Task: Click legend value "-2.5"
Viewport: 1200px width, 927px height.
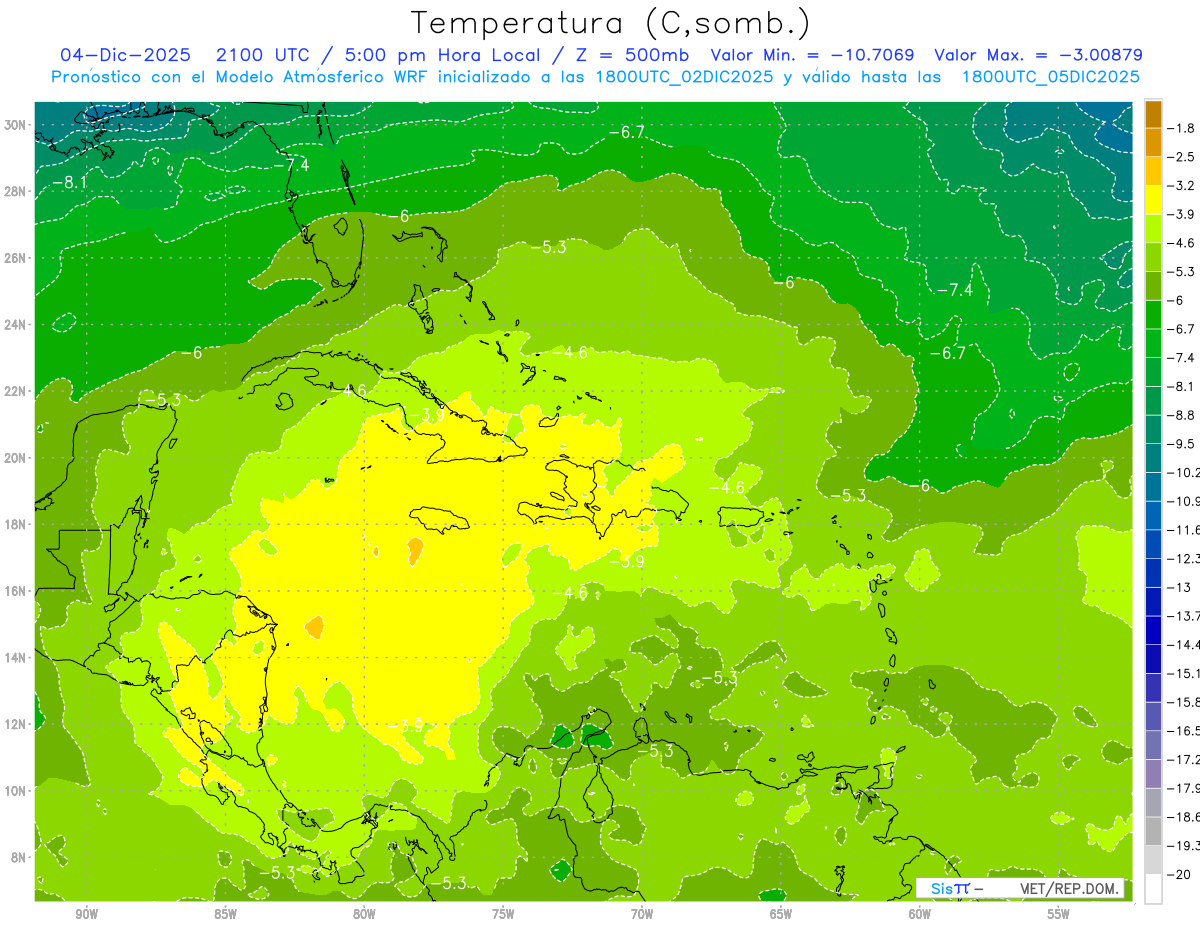Action: pos(1182,157)
